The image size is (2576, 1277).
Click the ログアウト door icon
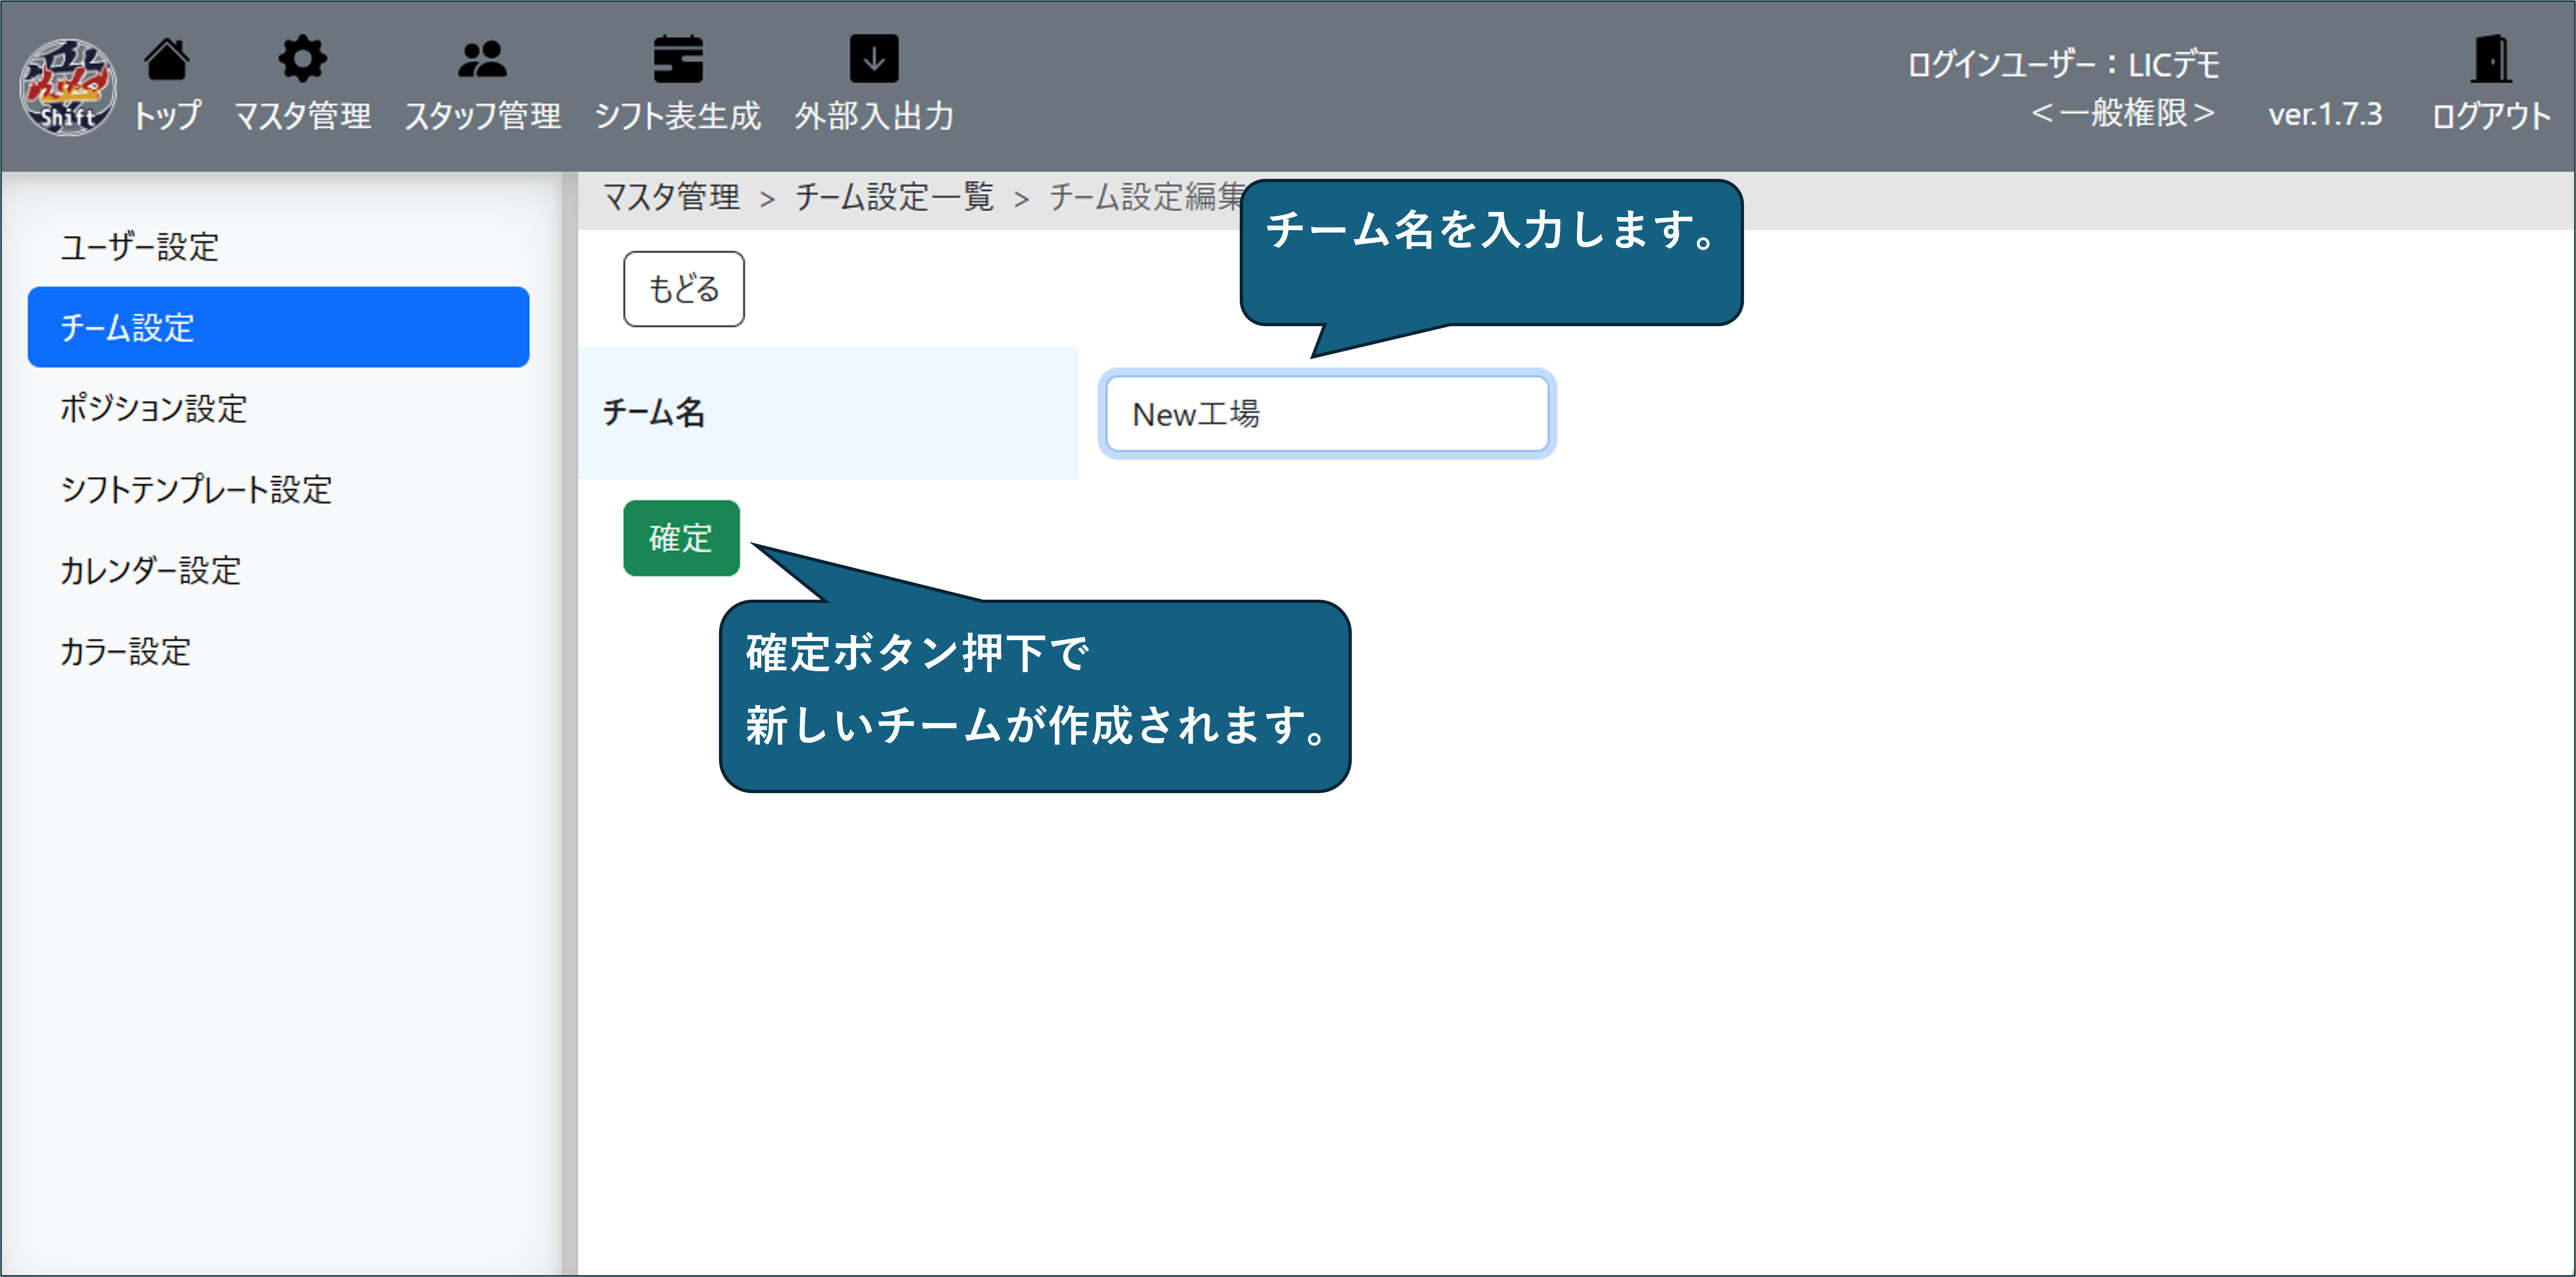tap(2490, 60)
